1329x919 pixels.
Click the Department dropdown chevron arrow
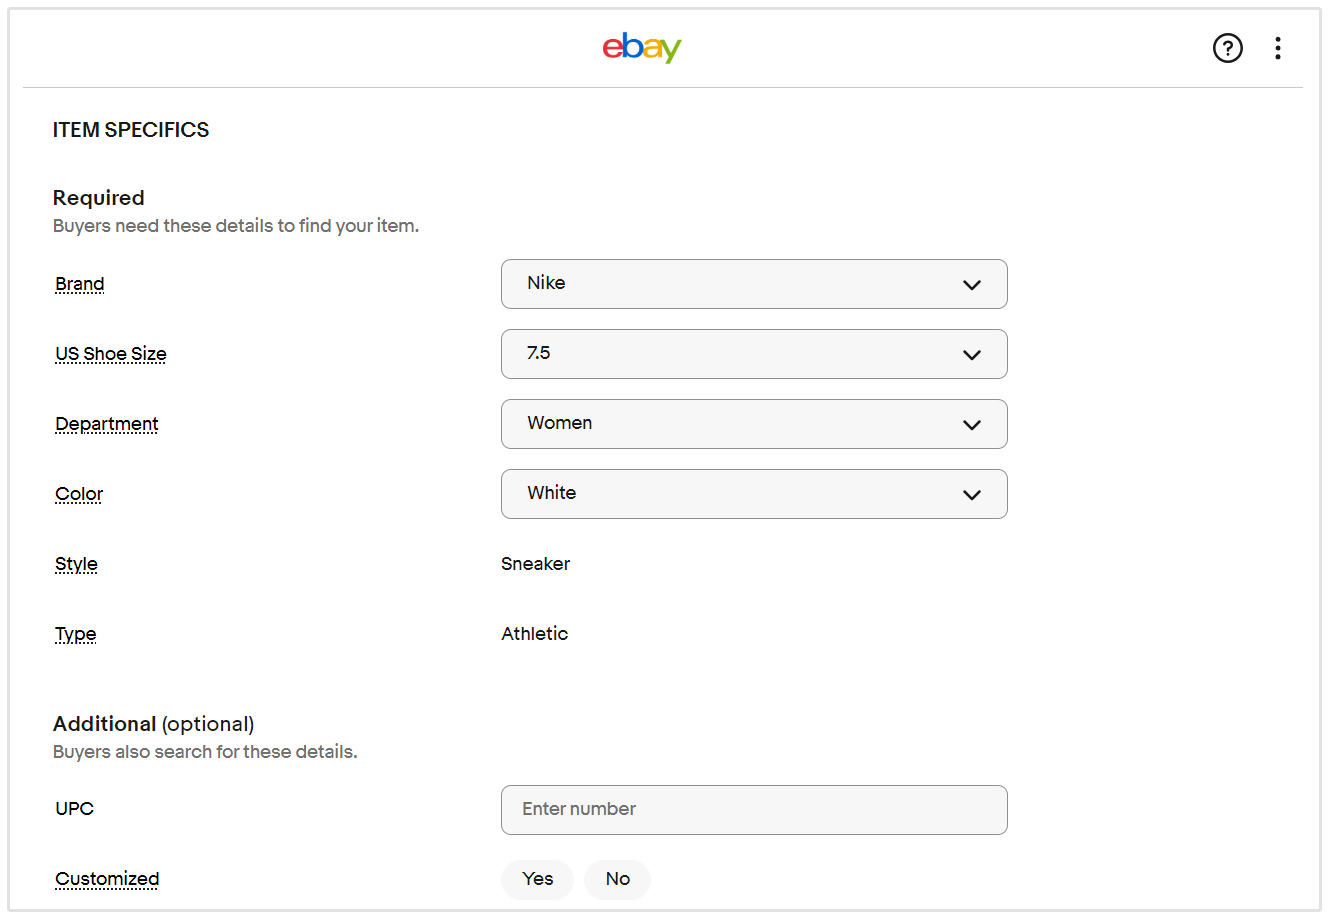coord(971,425)
